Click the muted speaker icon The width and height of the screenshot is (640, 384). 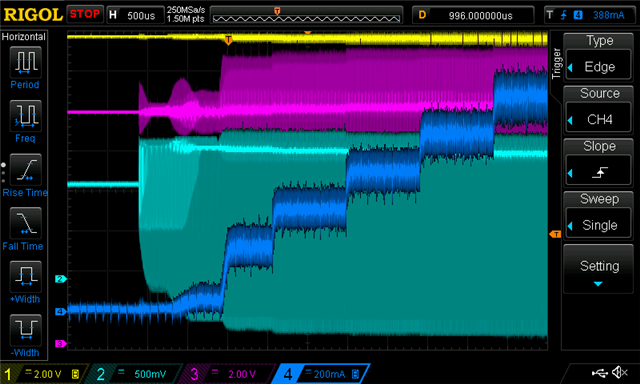(620, 372)
